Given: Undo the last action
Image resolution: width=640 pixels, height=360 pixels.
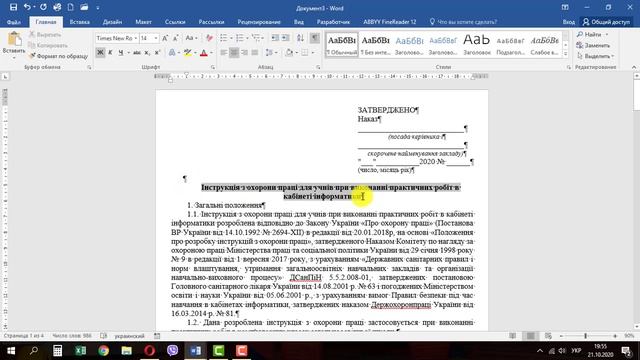Looking at the screenshot, I should [27, 7].
